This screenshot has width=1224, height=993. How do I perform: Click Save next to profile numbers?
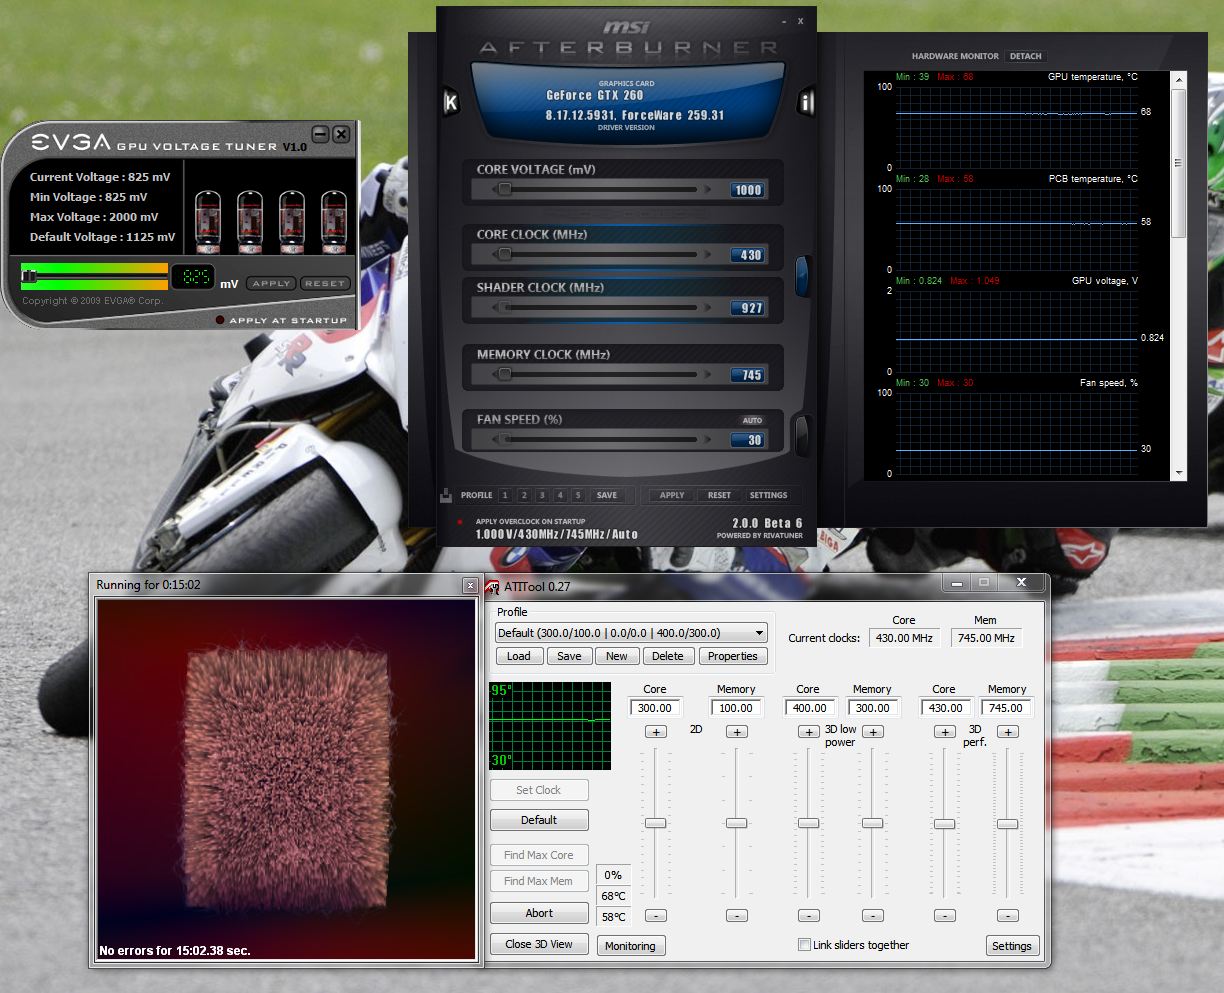(607, 495)
